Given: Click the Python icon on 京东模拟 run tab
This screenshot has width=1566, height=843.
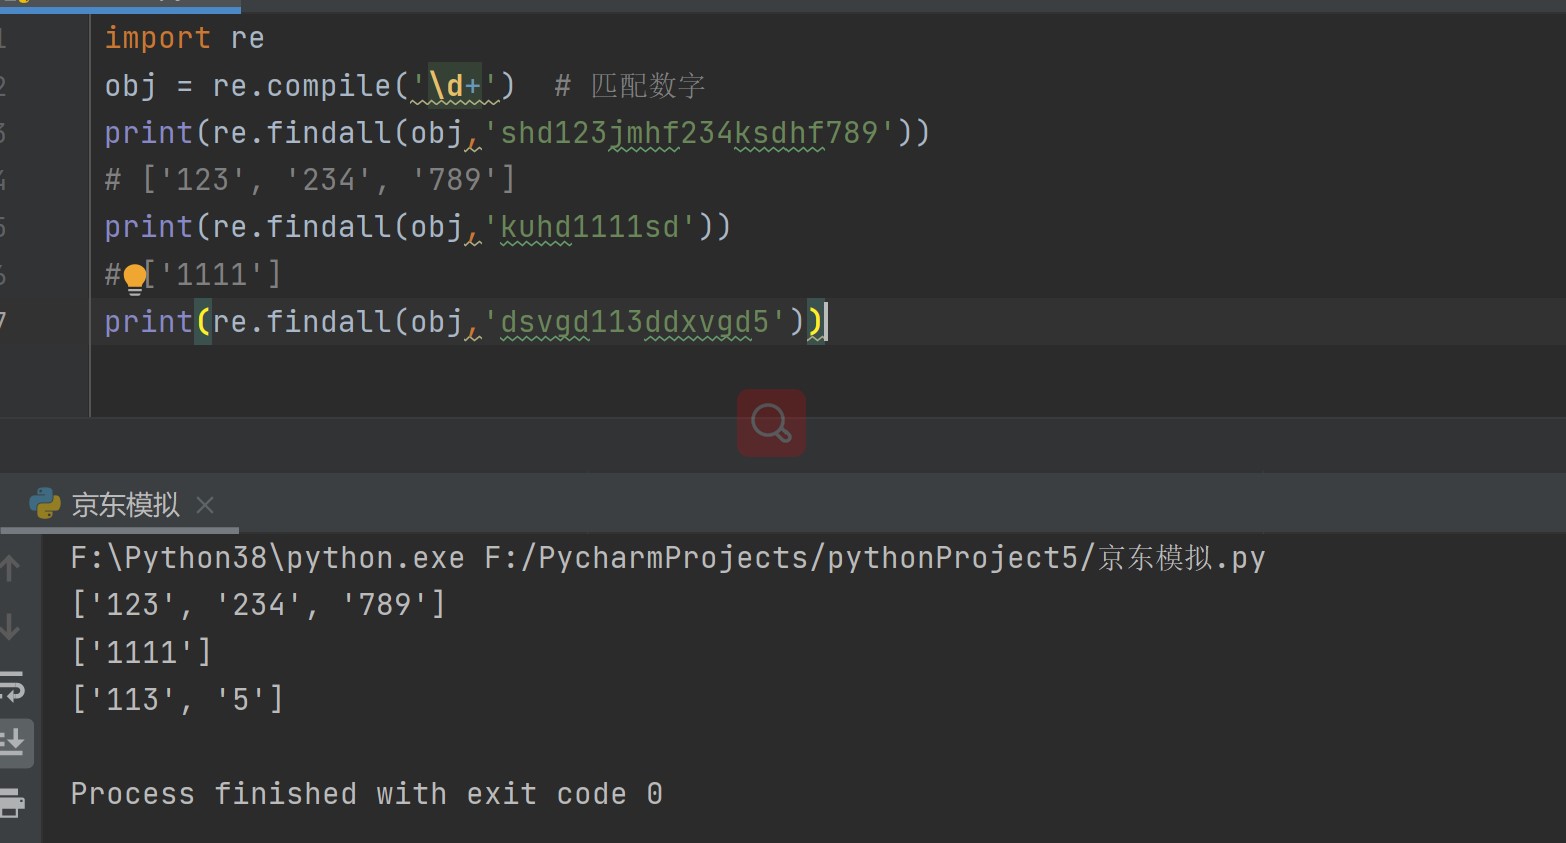Looking at the screenshot, I should coord(45,504).
